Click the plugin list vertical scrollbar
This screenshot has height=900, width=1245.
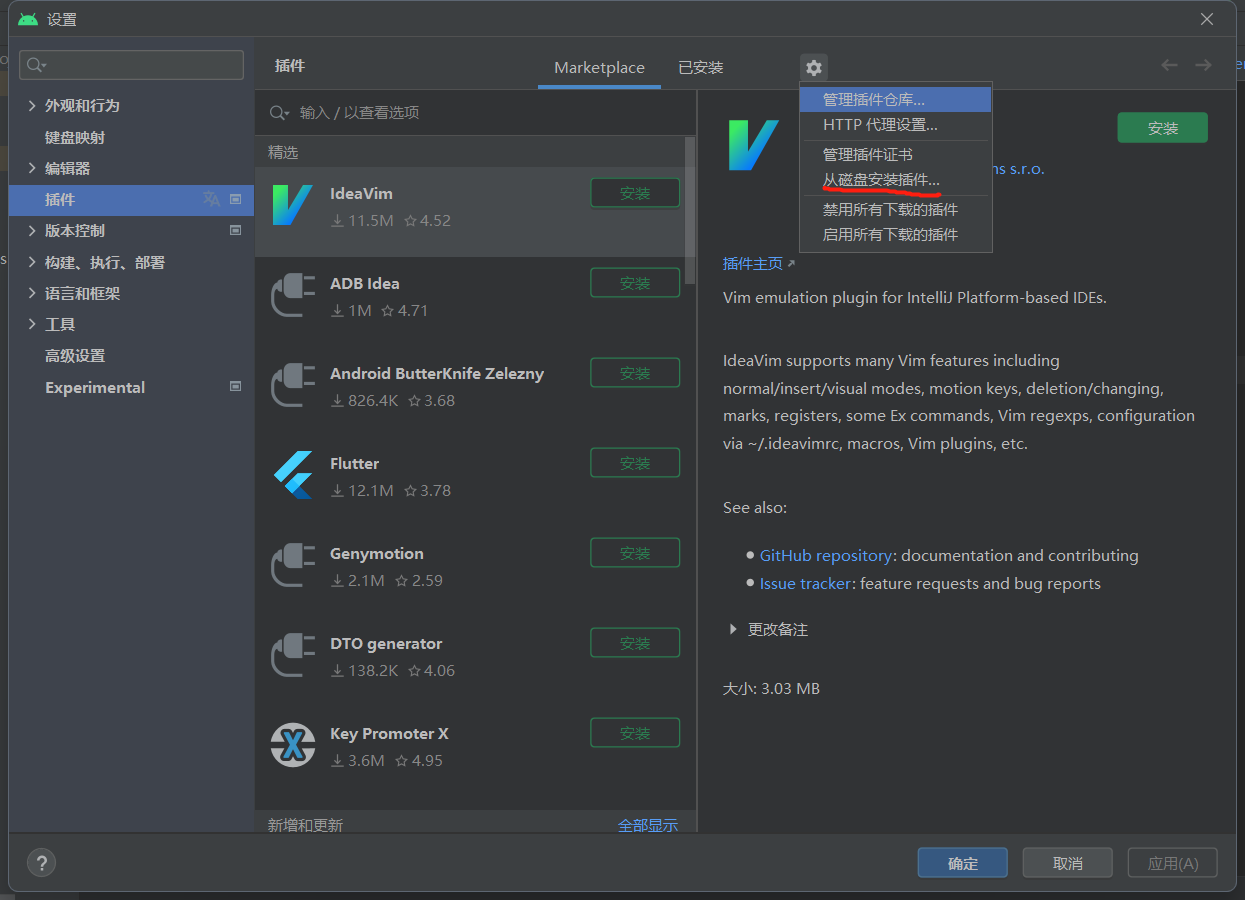point(689,210)
